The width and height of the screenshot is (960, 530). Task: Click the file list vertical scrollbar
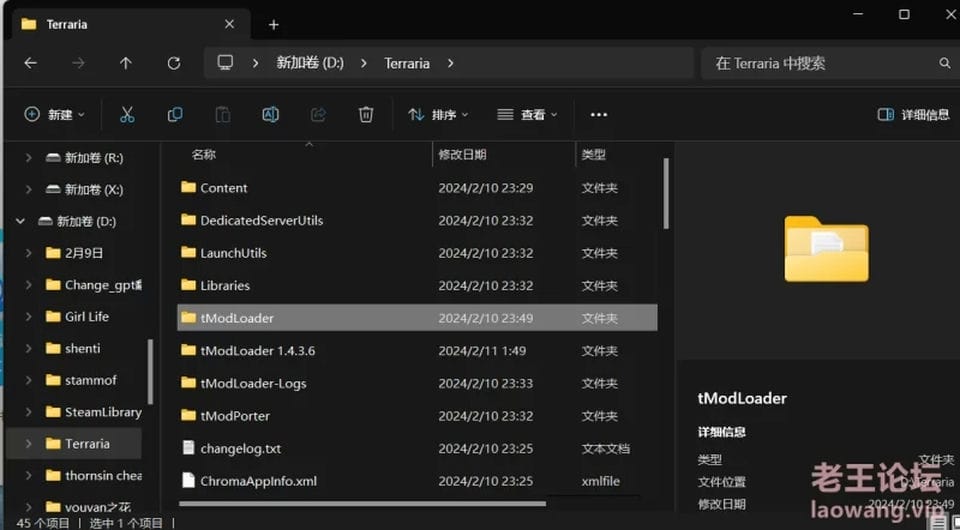pyautogui.click(x=666, y=193)
